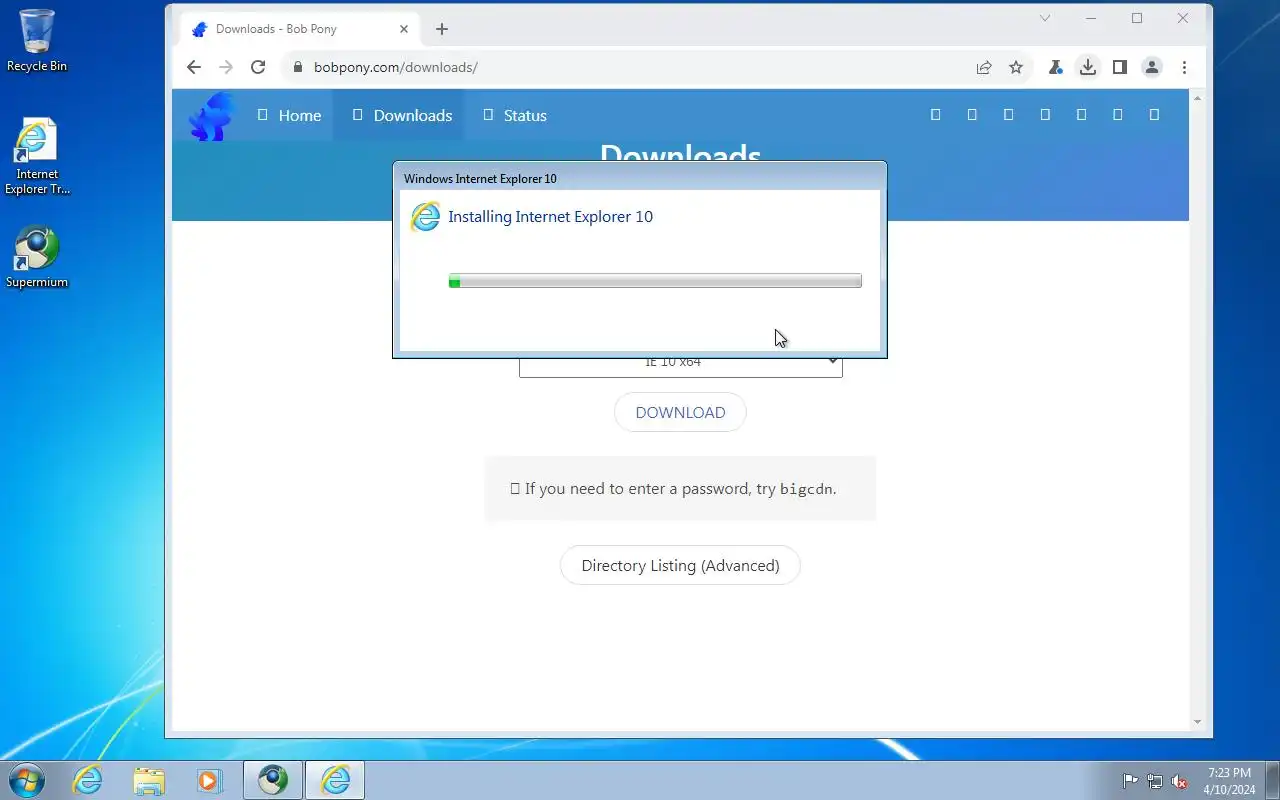1280x800 pixels.
Task: Bookmark this page with star icon
Action: pyautogui.click(x=1016, y=67)
